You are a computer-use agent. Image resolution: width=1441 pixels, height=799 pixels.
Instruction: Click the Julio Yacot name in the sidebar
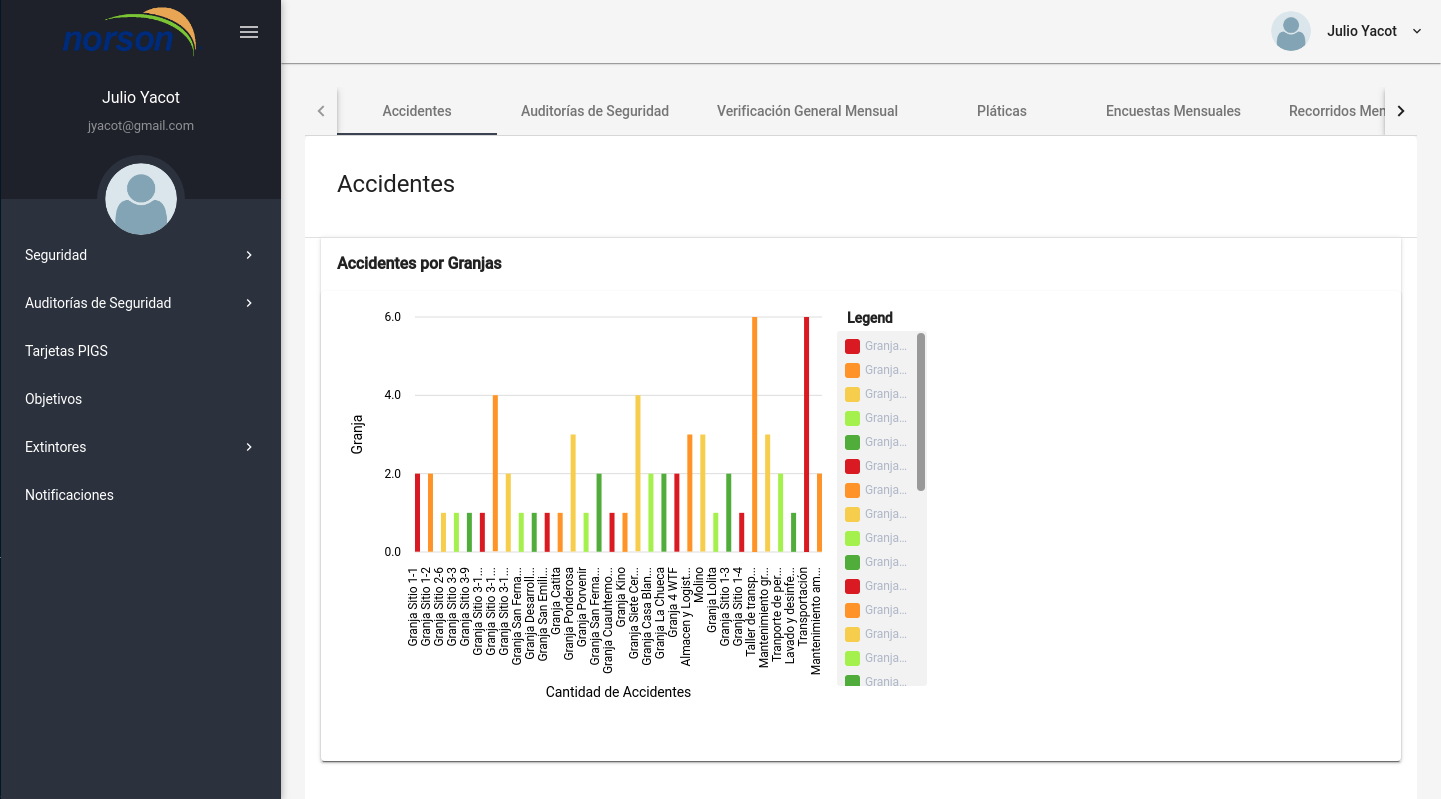click(141, 97)
